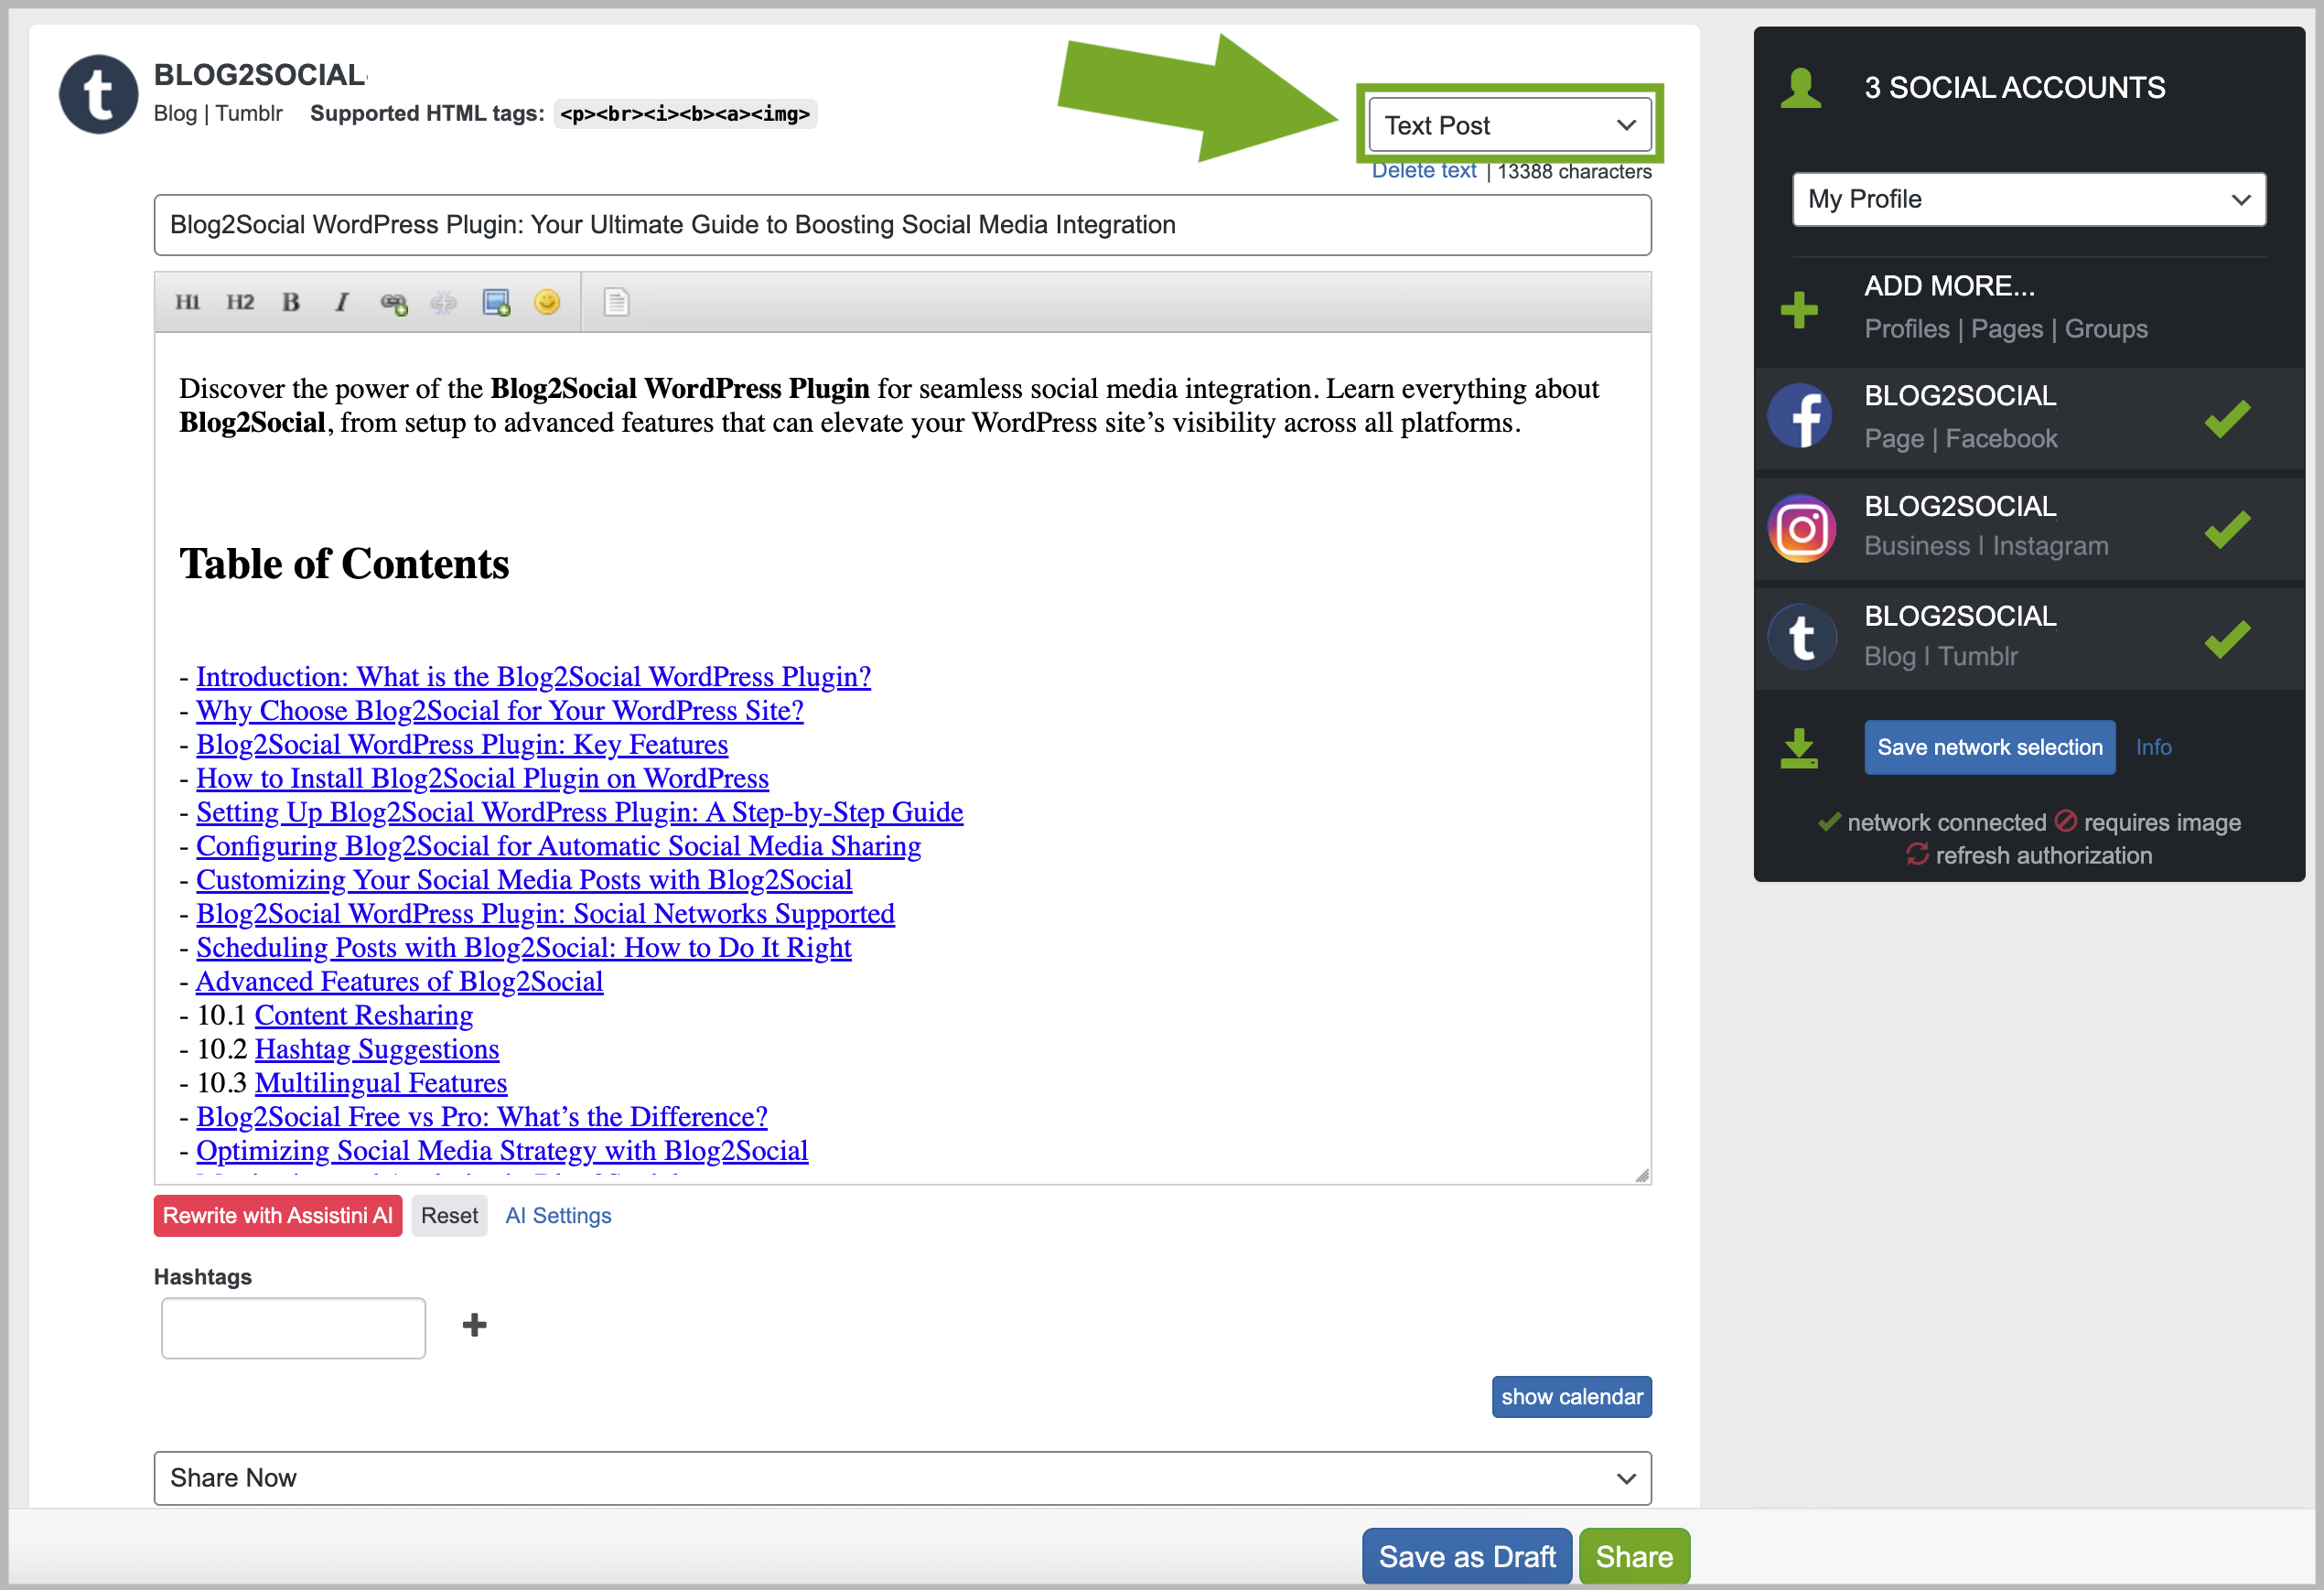Viewport: 2324px width, 1590px height.
Task: Click the insert link icon
Action: click(394, 302)
